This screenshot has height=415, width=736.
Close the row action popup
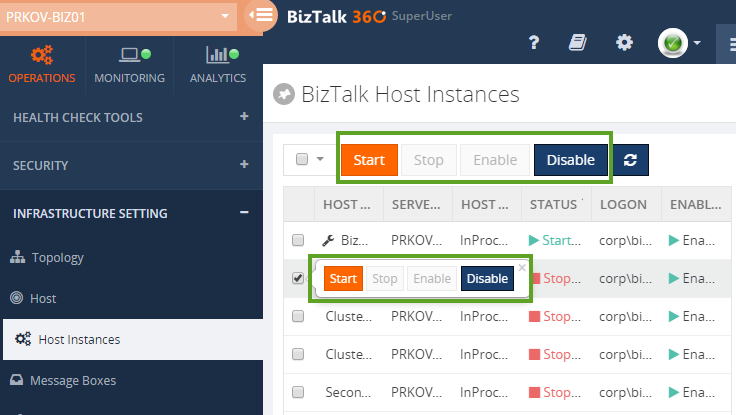[x=522, y=268]
